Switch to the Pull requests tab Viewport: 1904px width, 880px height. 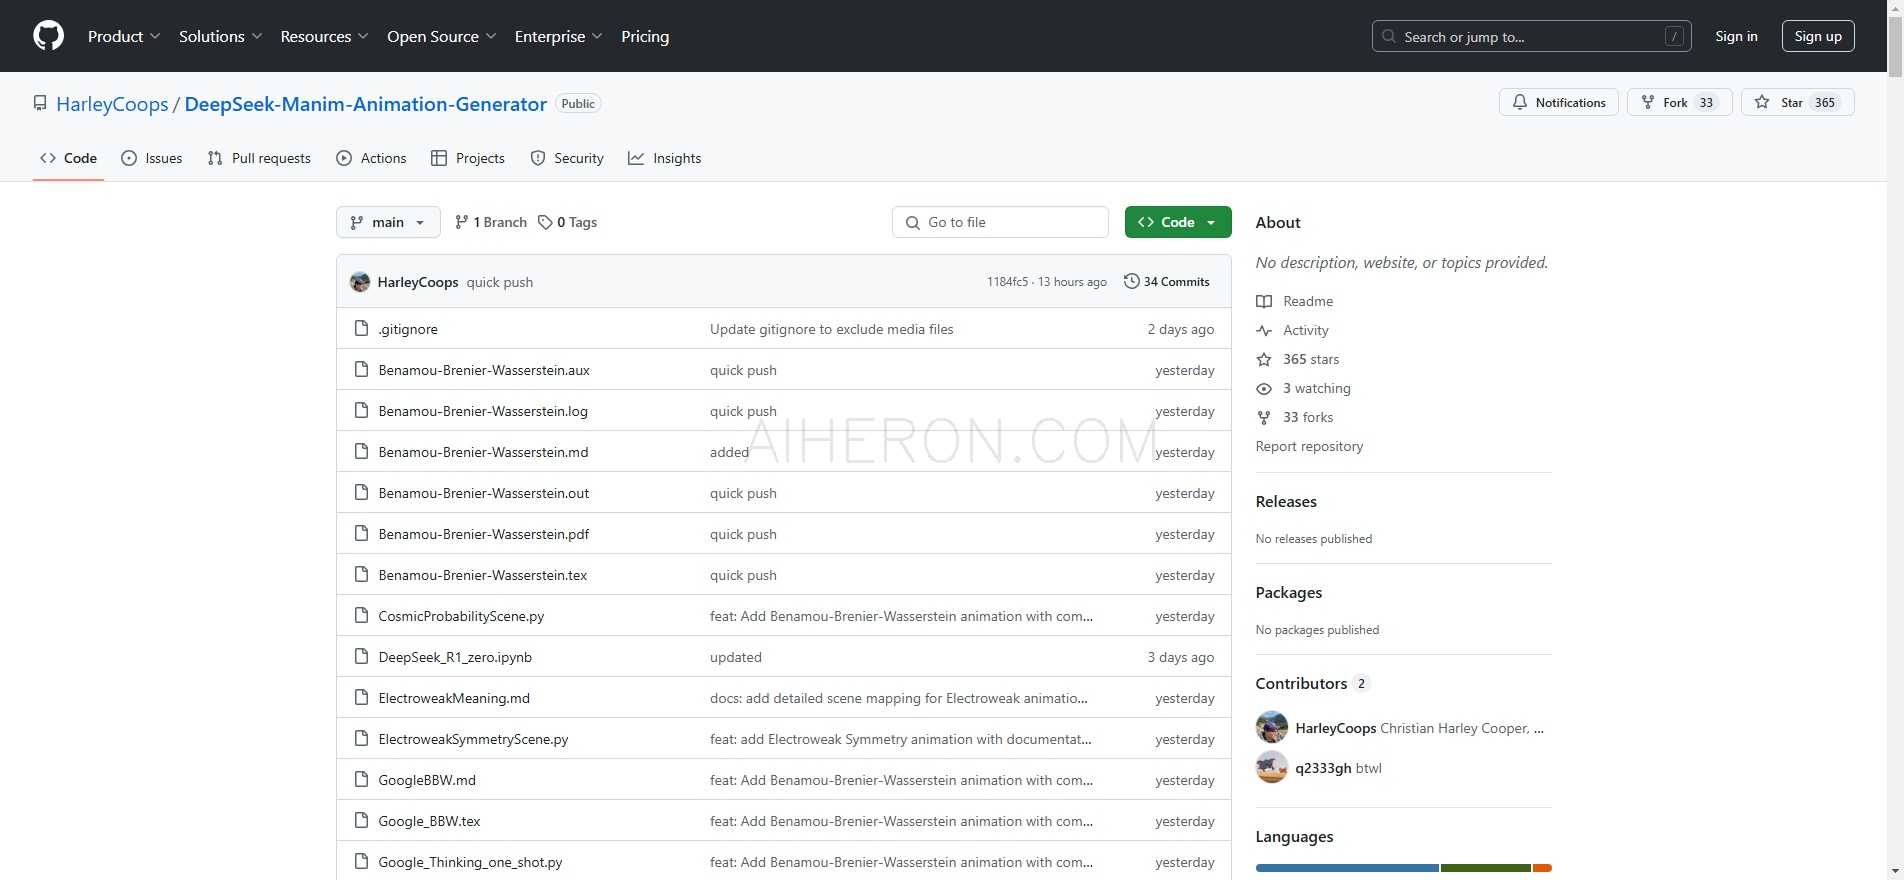(259, 158)
